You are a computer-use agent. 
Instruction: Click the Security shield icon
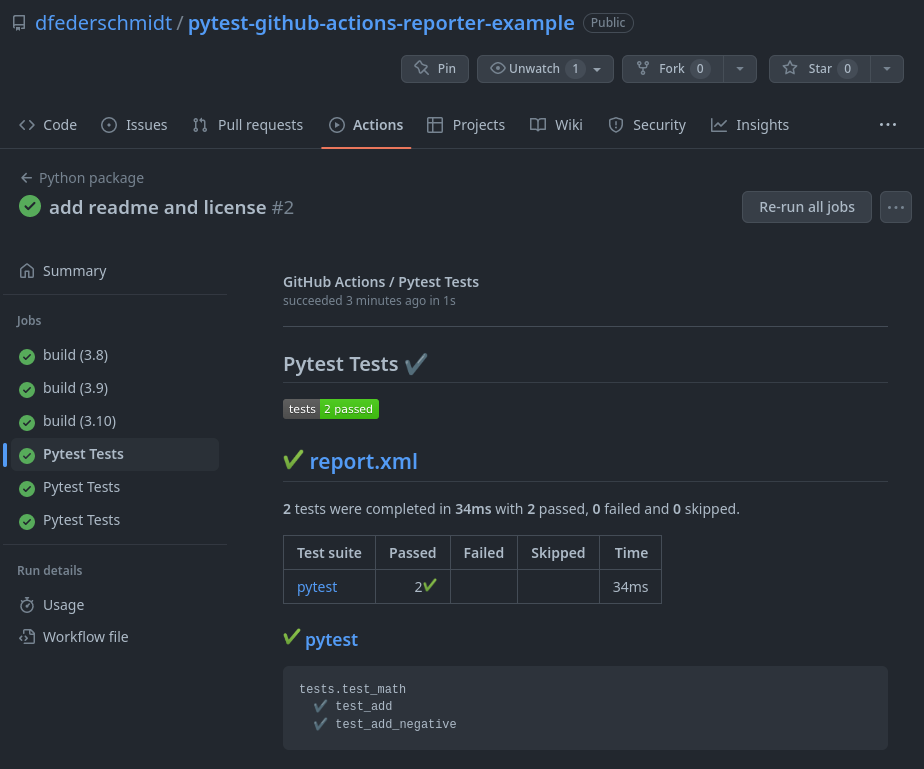click(616, 125)
